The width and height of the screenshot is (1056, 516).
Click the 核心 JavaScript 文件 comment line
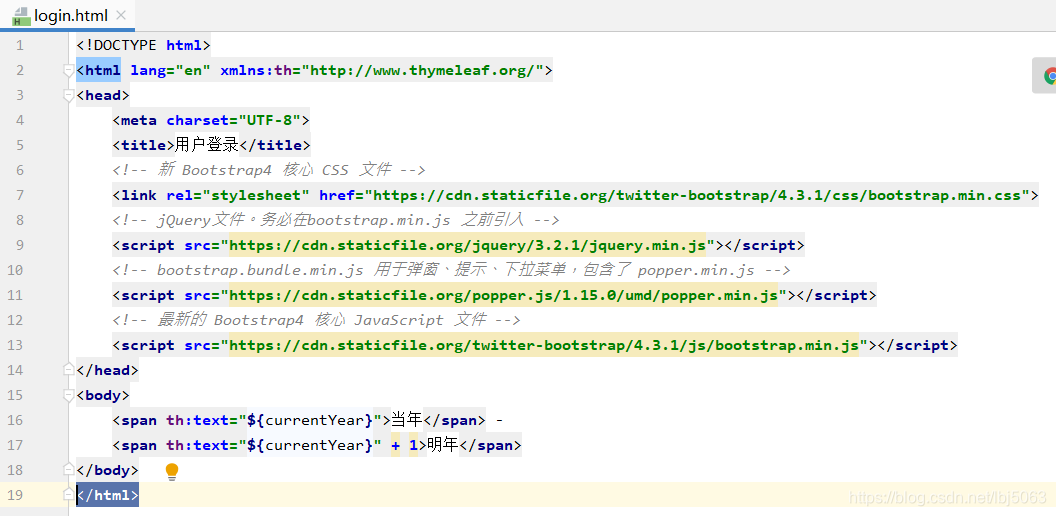316,320
